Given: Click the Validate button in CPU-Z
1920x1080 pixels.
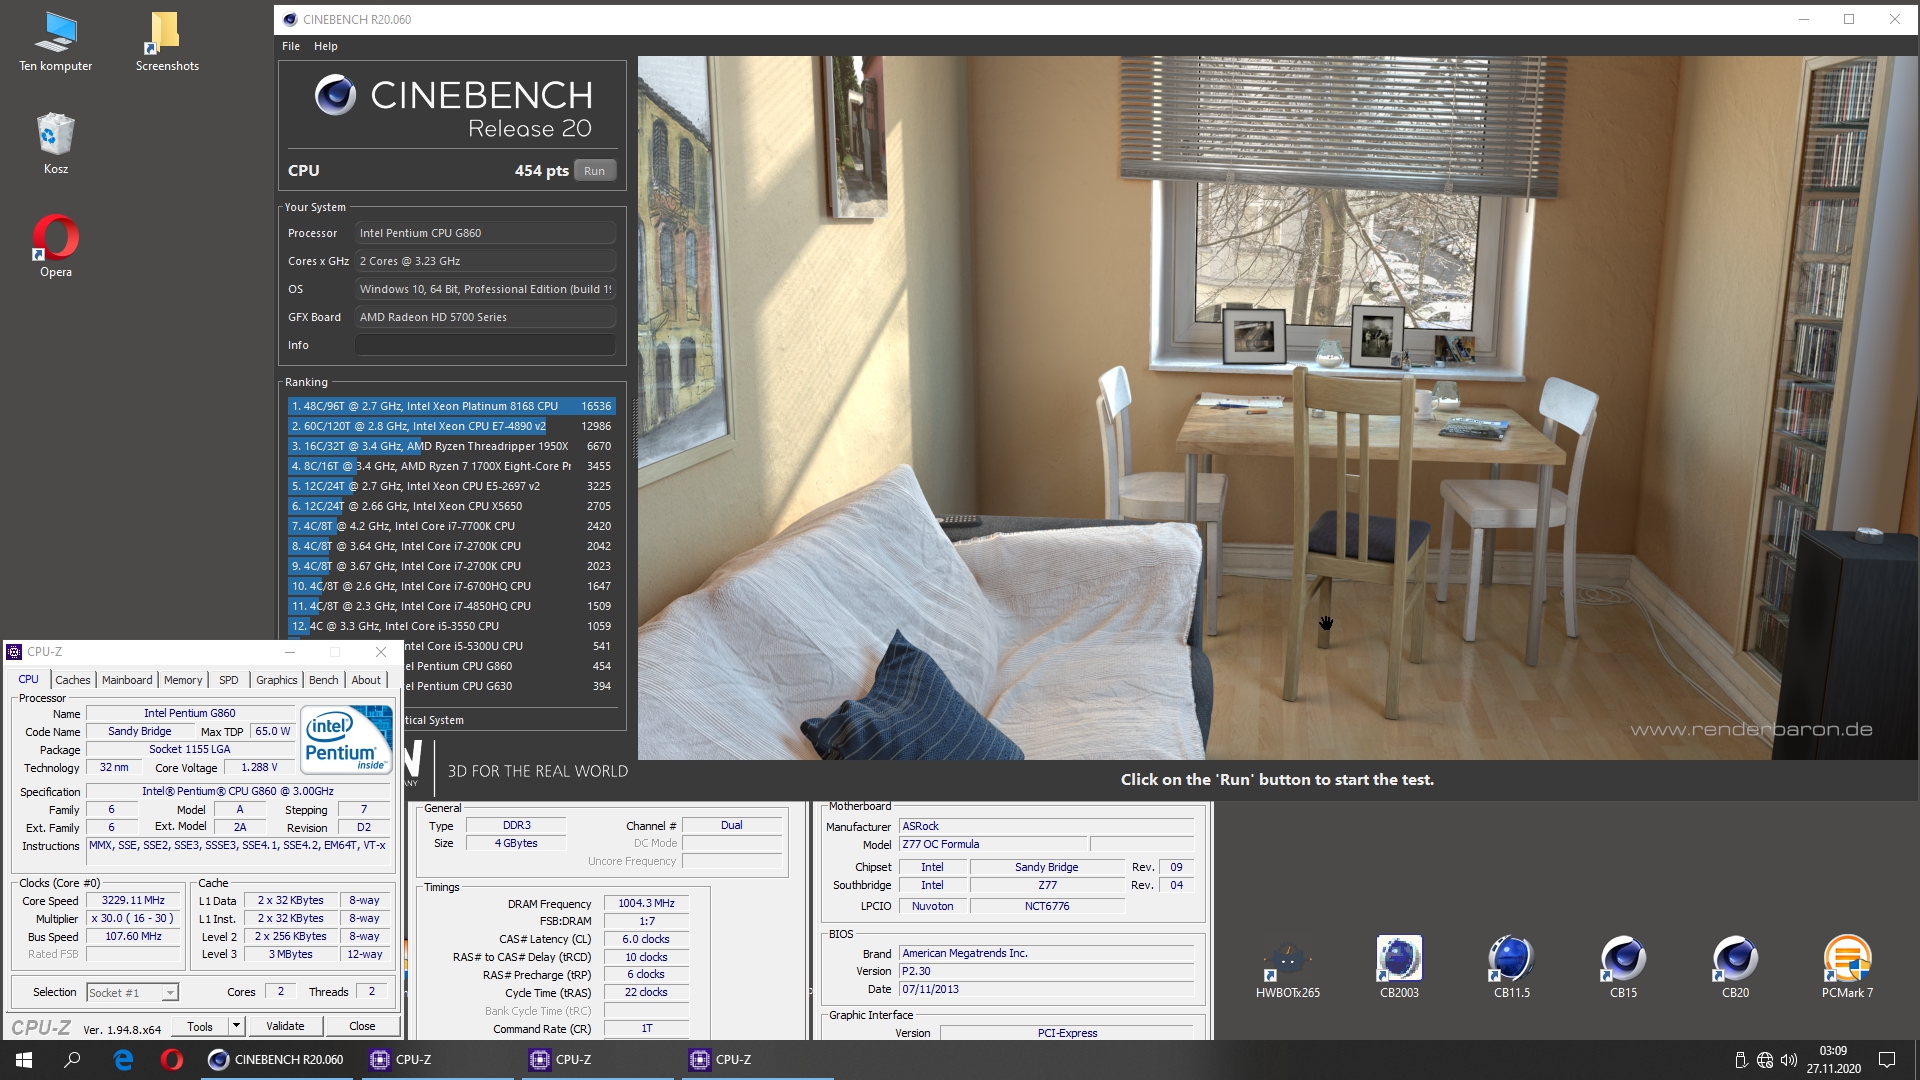Looking at the screenshot, I should coord(285,1026).
